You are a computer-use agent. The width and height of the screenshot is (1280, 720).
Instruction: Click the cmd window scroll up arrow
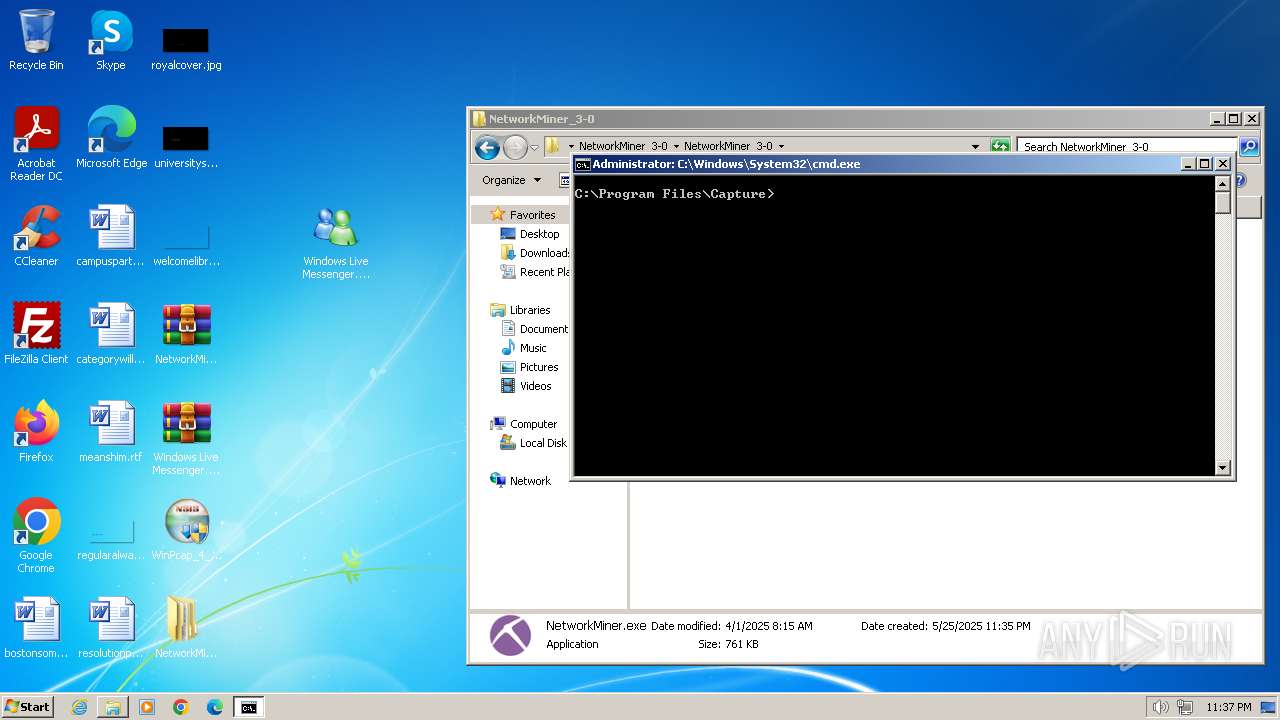(1222, 184)
